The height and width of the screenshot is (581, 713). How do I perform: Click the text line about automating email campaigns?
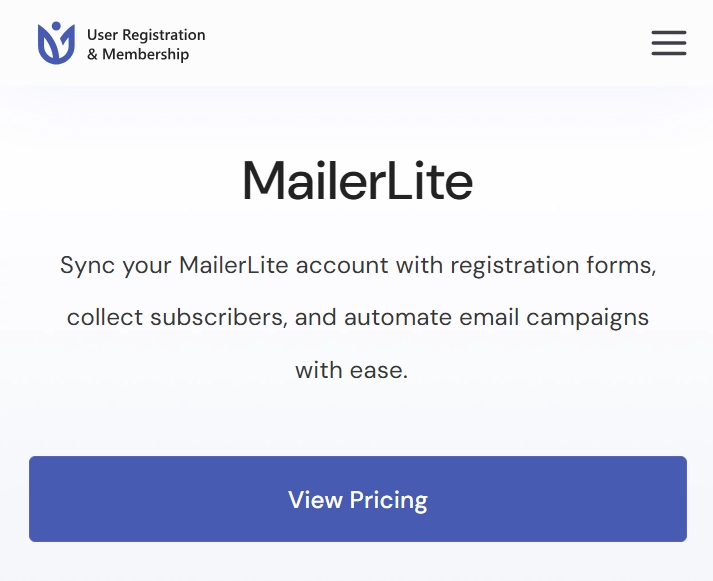358,317
